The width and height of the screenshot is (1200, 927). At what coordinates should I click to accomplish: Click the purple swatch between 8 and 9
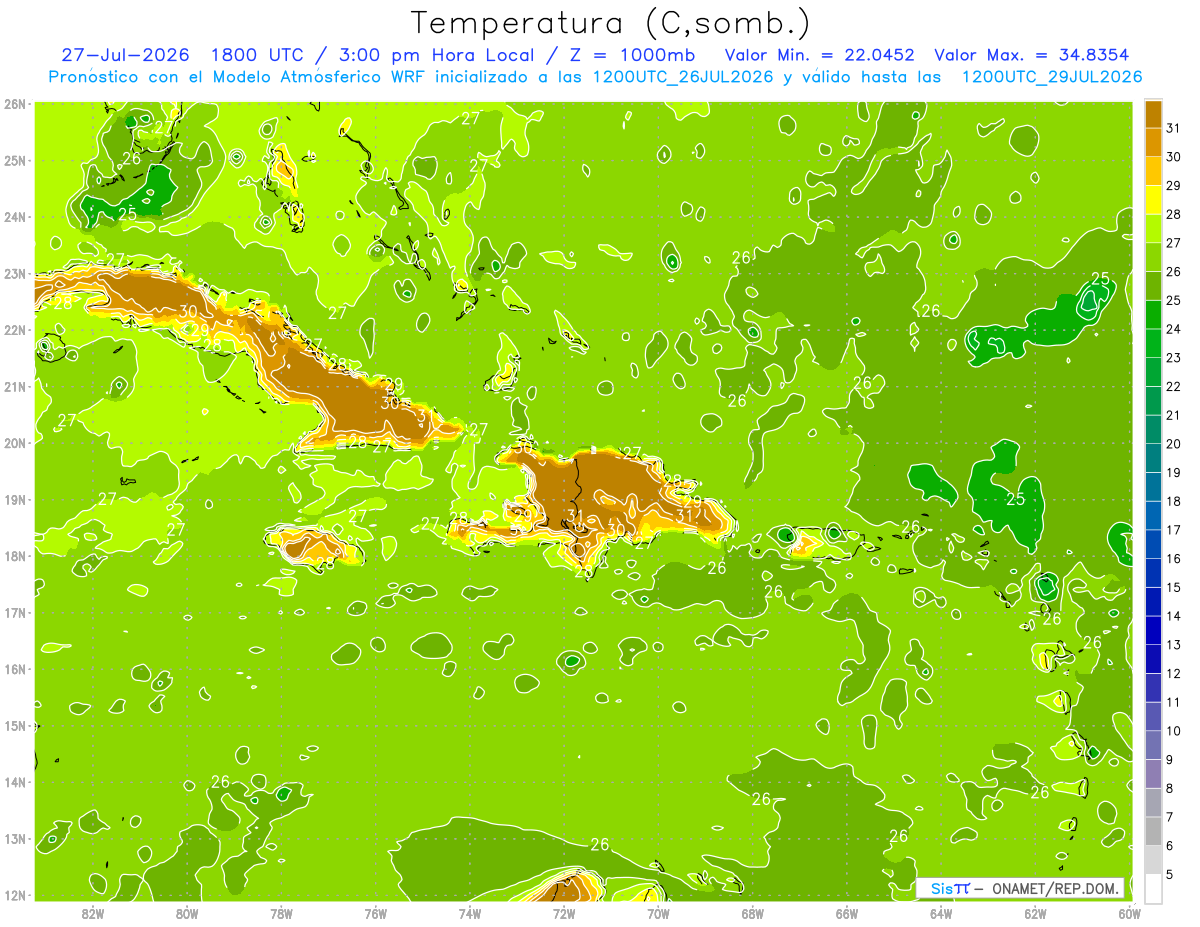point(1153,773)
